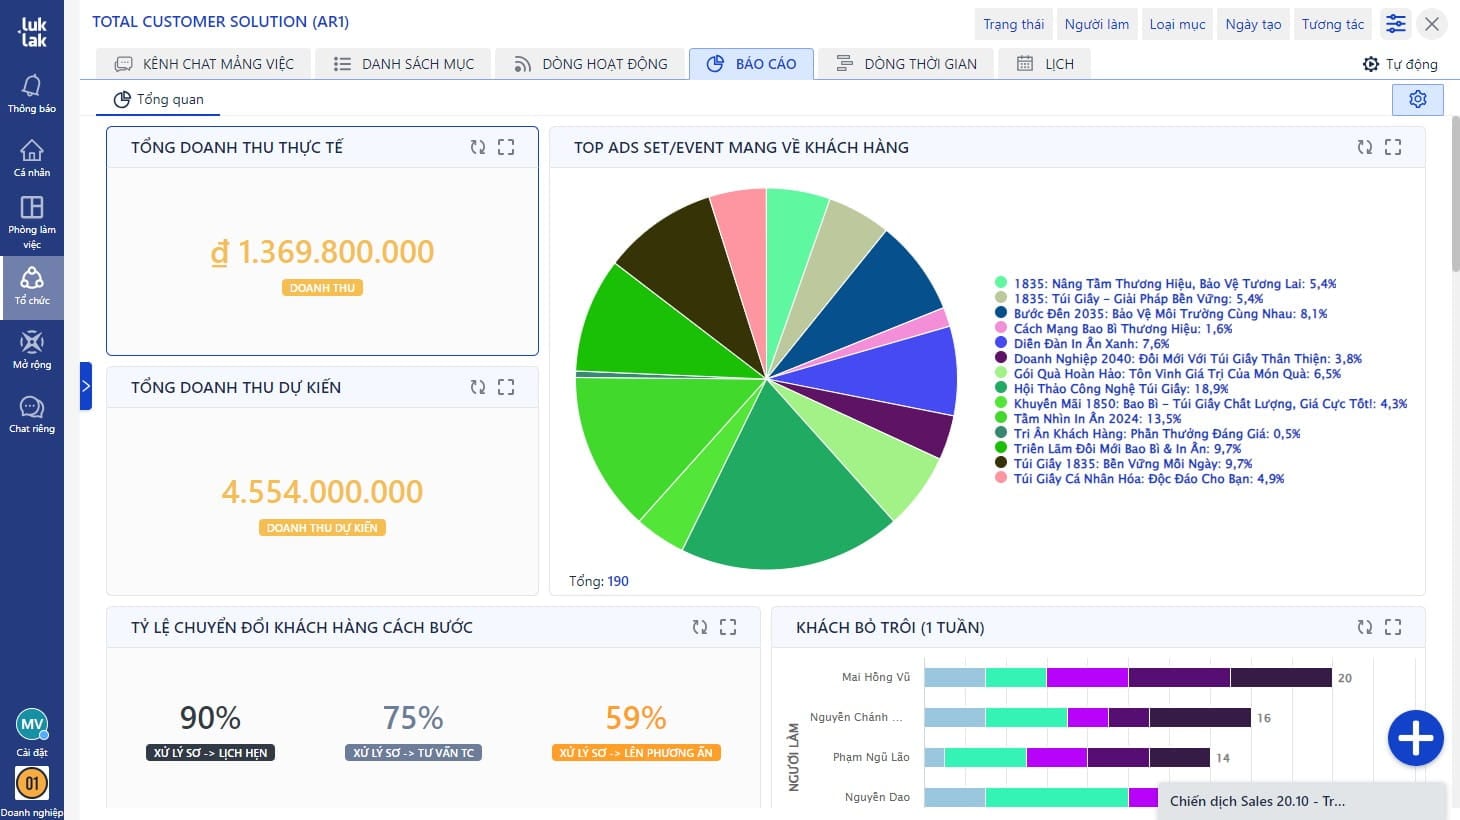1460x820 pixels.
Task: Open Thông báo notifications bell
Action: click(32, 93)
